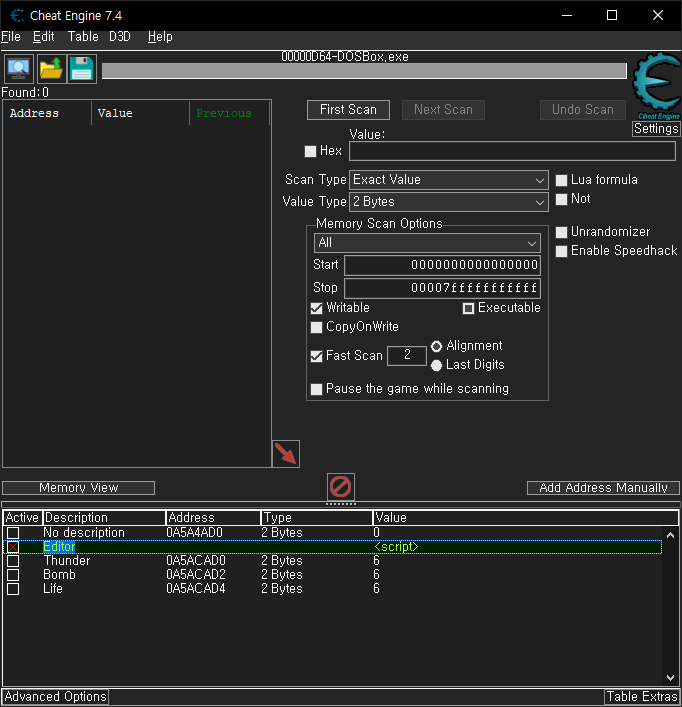The image size is (682, 707).
Task: Select the Last Digits radio button
Action: tap(436, 365)
